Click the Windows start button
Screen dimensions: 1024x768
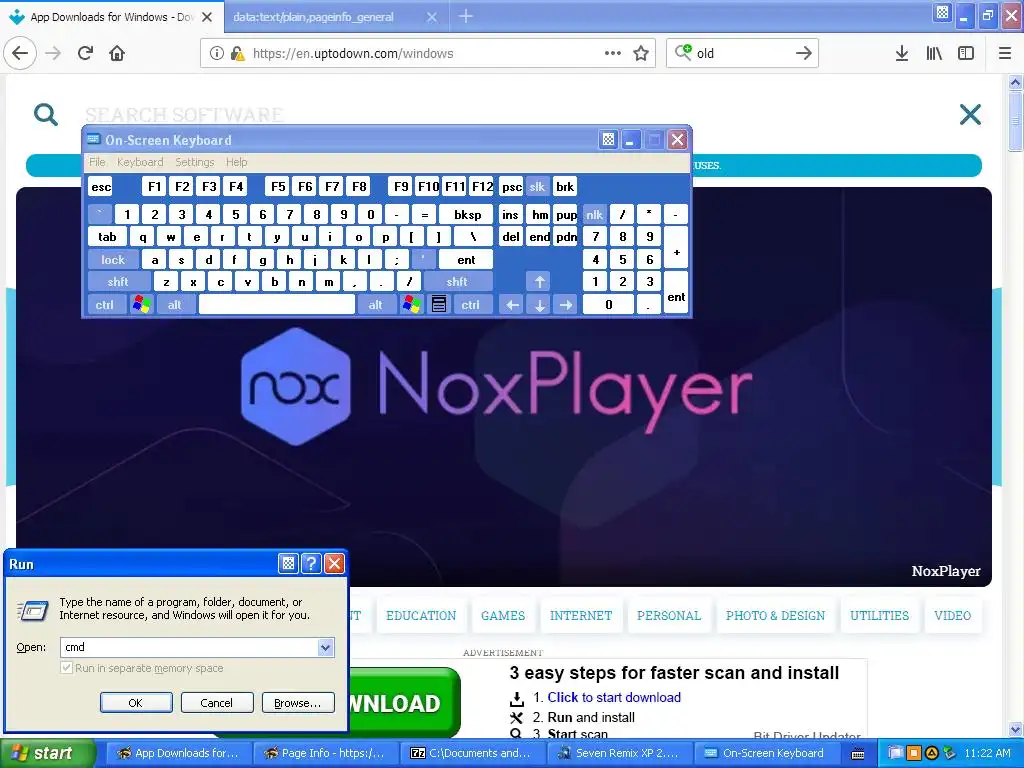[47, 753]
